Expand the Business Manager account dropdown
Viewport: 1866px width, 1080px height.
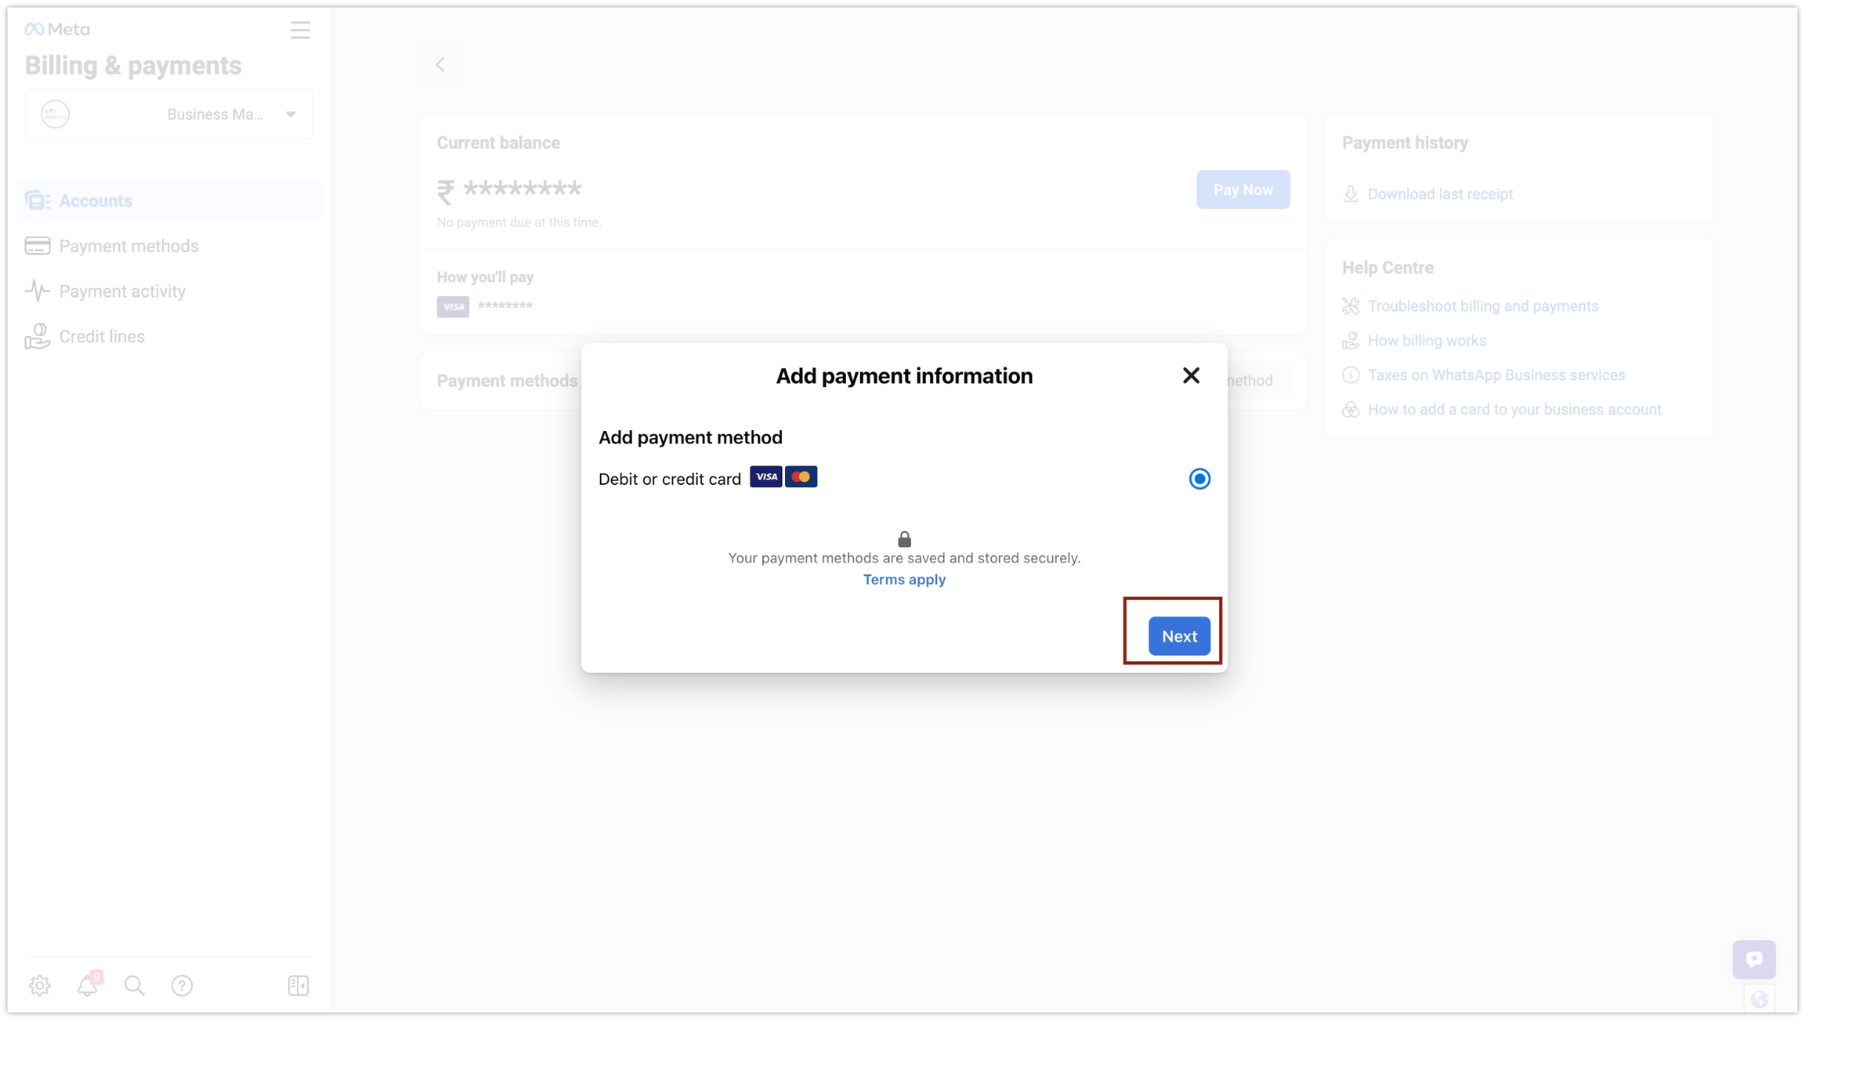[x=290, y=114]
